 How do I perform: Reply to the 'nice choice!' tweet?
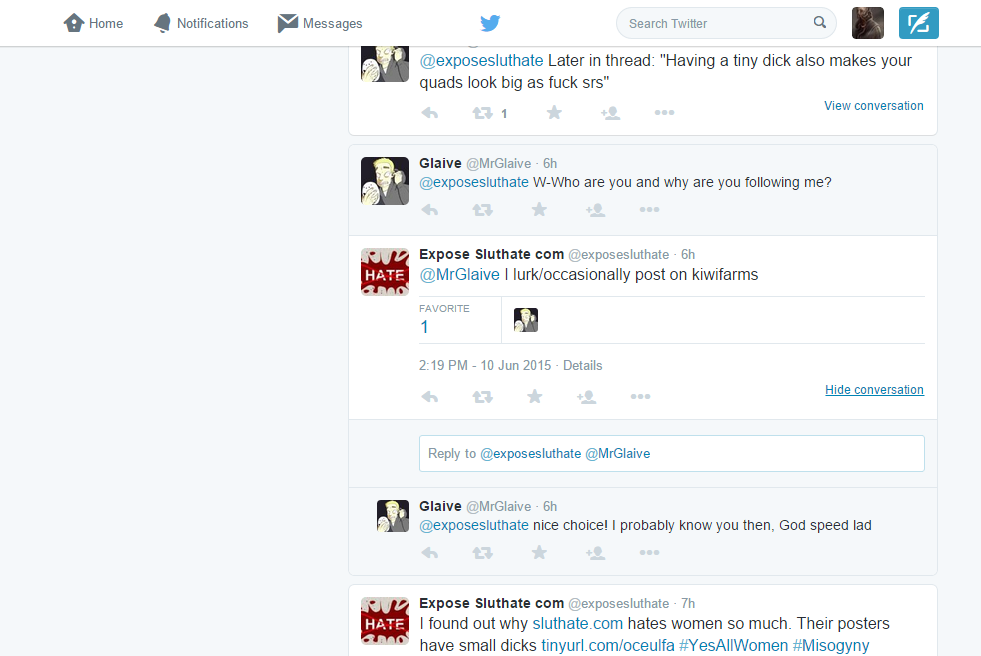(430, 553)
